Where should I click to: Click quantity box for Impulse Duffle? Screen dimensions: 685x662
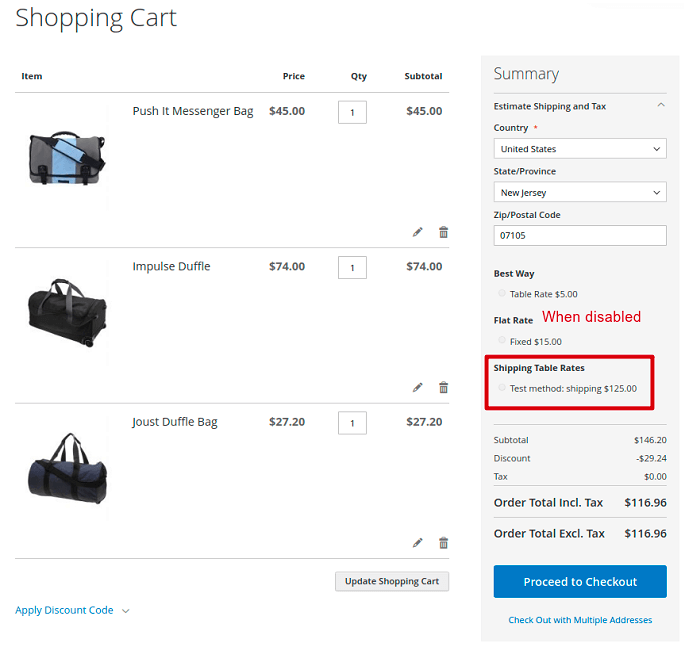pos(352,267)
